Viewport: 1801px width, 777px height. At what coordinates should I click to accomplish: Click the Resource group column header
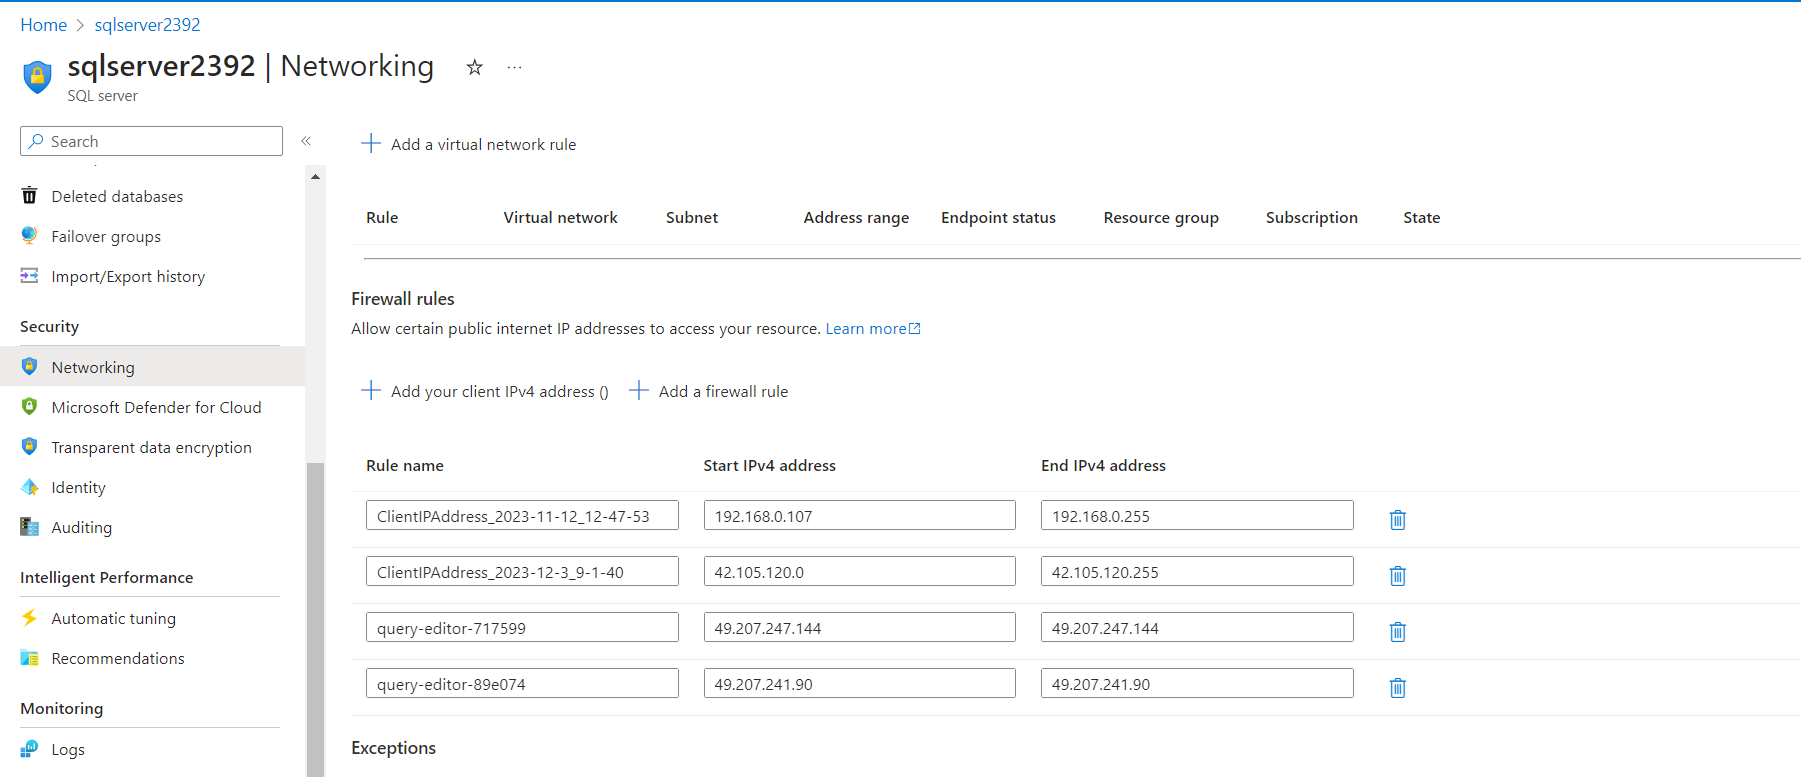point(1161,217)
